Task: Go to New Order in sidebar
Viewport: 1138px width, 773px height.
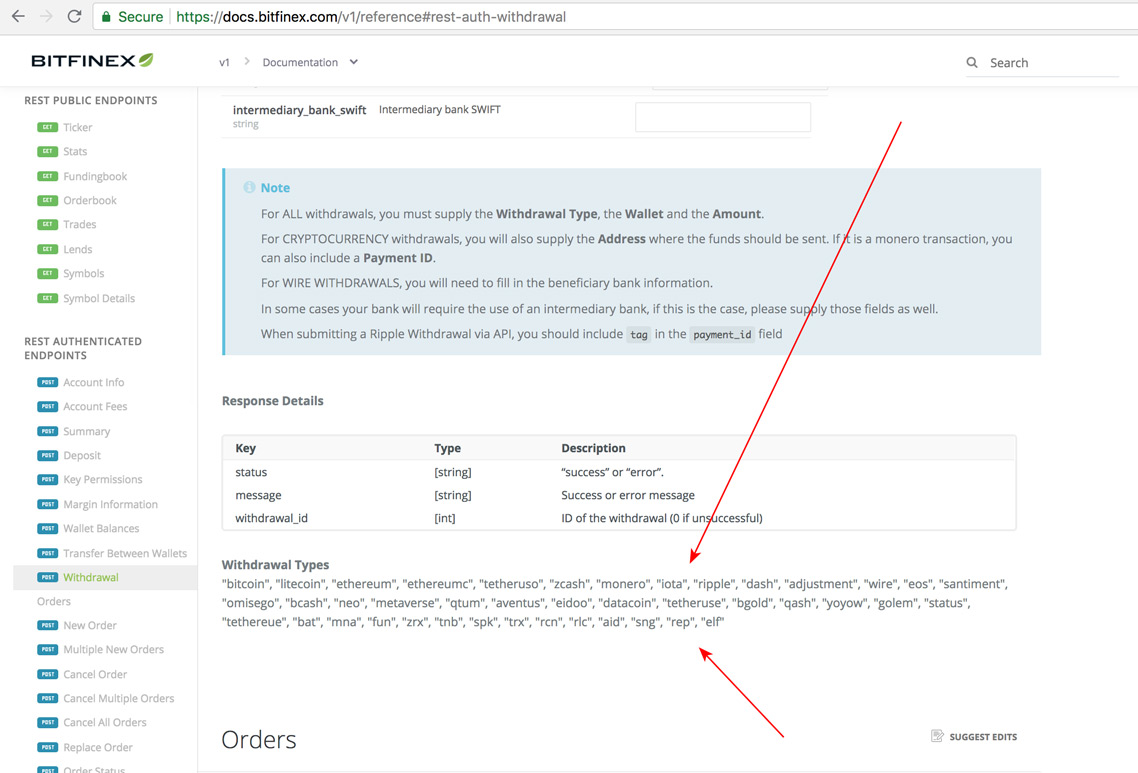Action: tap(90, 625)
